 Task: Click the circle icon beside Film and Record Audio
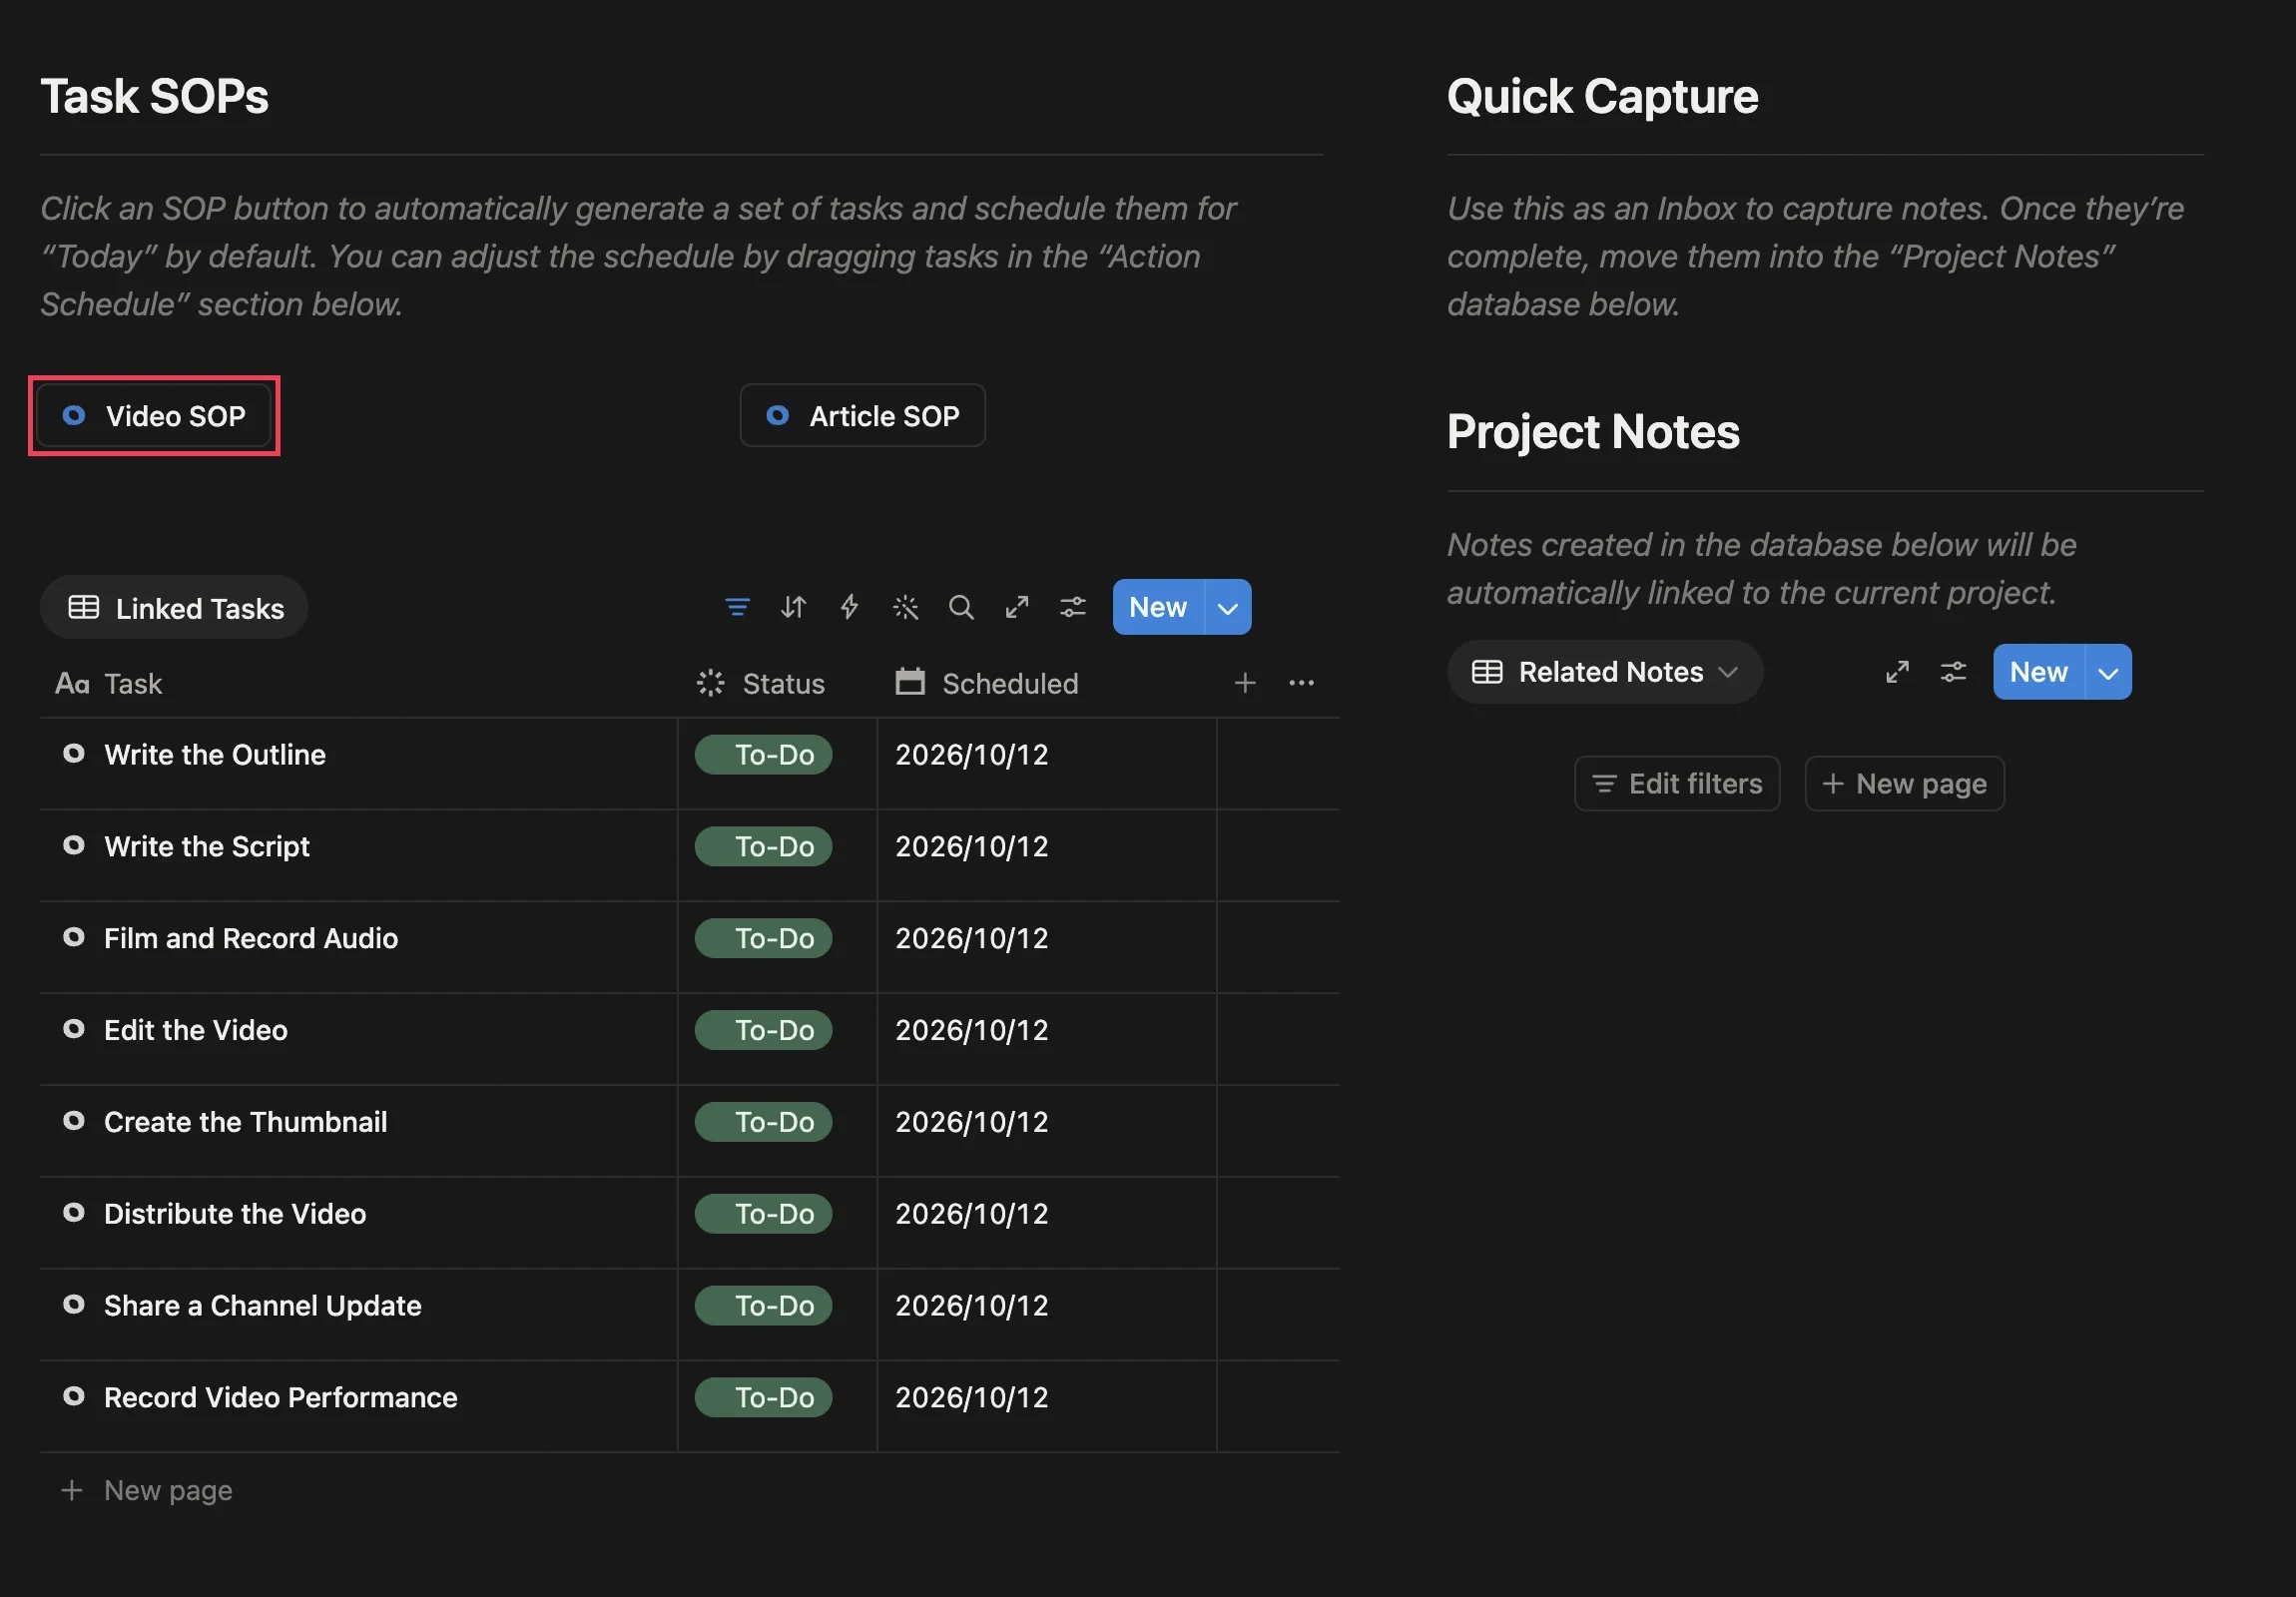[x=74, y=938]
